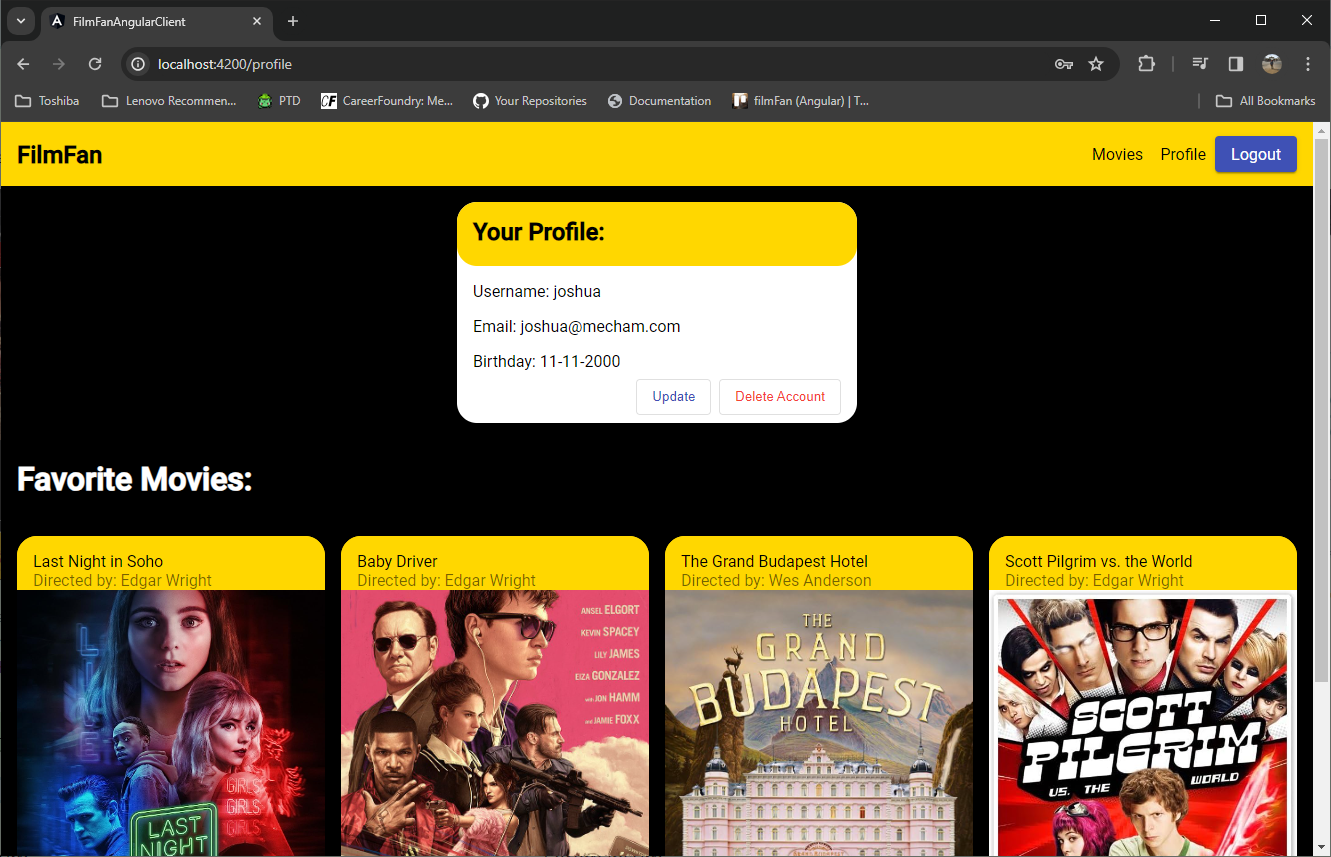Click the Update profile button
1331x857 pixels.
(x=674, y=397)
